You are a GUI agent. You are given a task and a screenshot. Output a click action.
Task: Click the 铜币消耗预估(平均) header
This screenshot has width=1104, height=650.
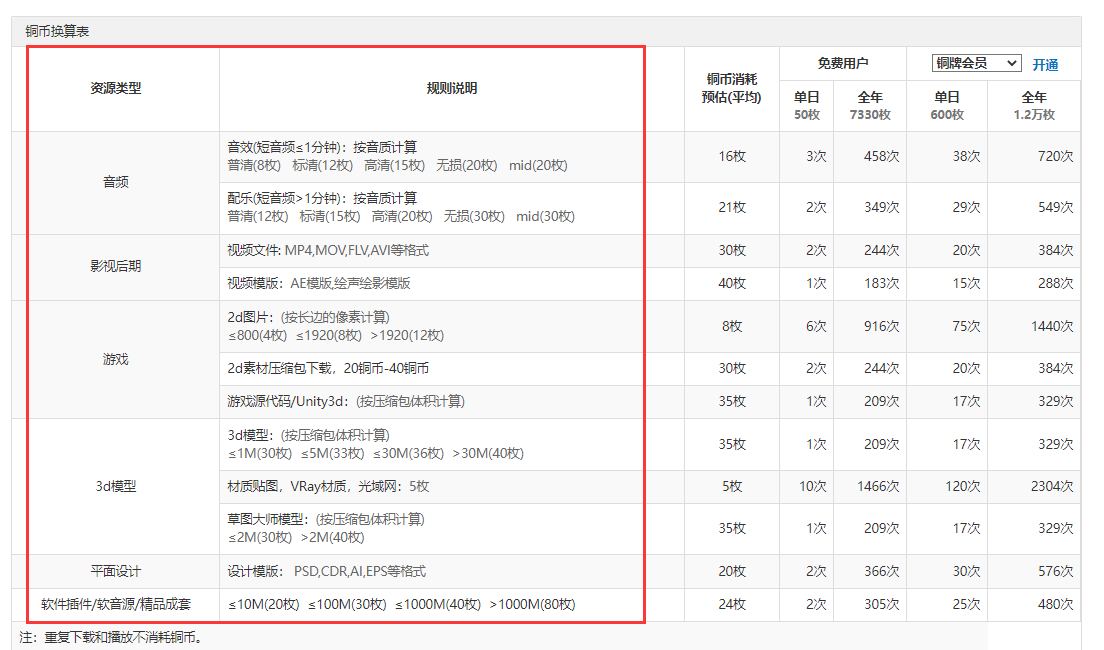pyautogui.click(x=732, y=89)
